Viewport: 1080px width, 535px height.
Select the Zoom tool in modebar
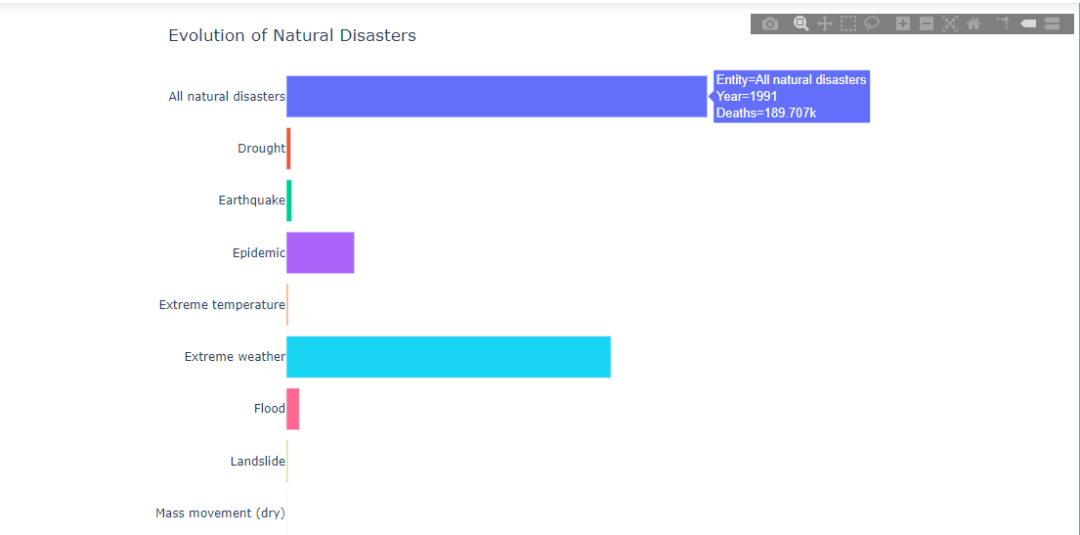pos(801,24)
